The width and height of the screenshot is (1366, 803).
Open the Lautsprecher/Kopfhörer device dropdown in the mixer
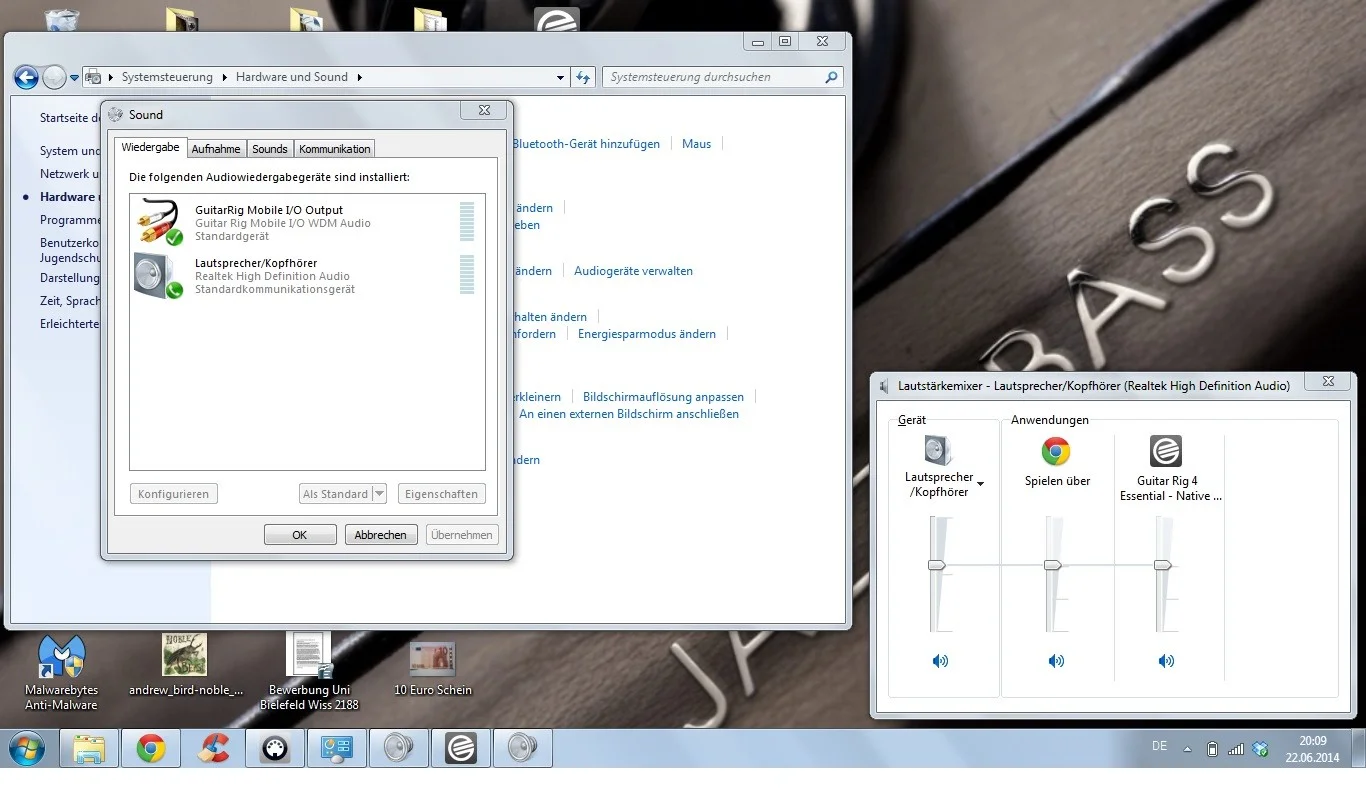tap(980, 484)
